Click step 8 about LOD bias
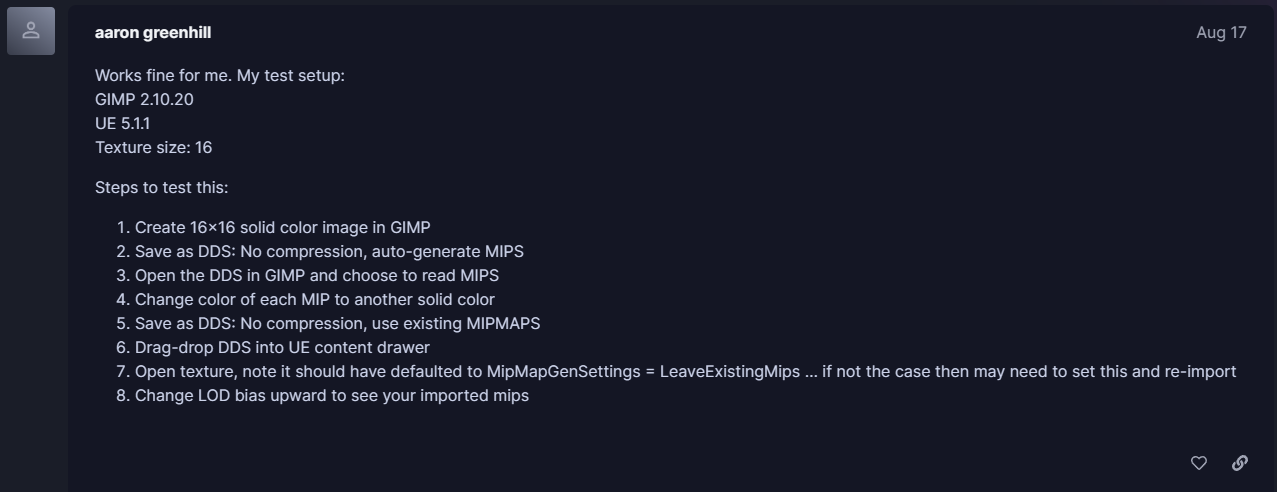 tap(331, 395)
